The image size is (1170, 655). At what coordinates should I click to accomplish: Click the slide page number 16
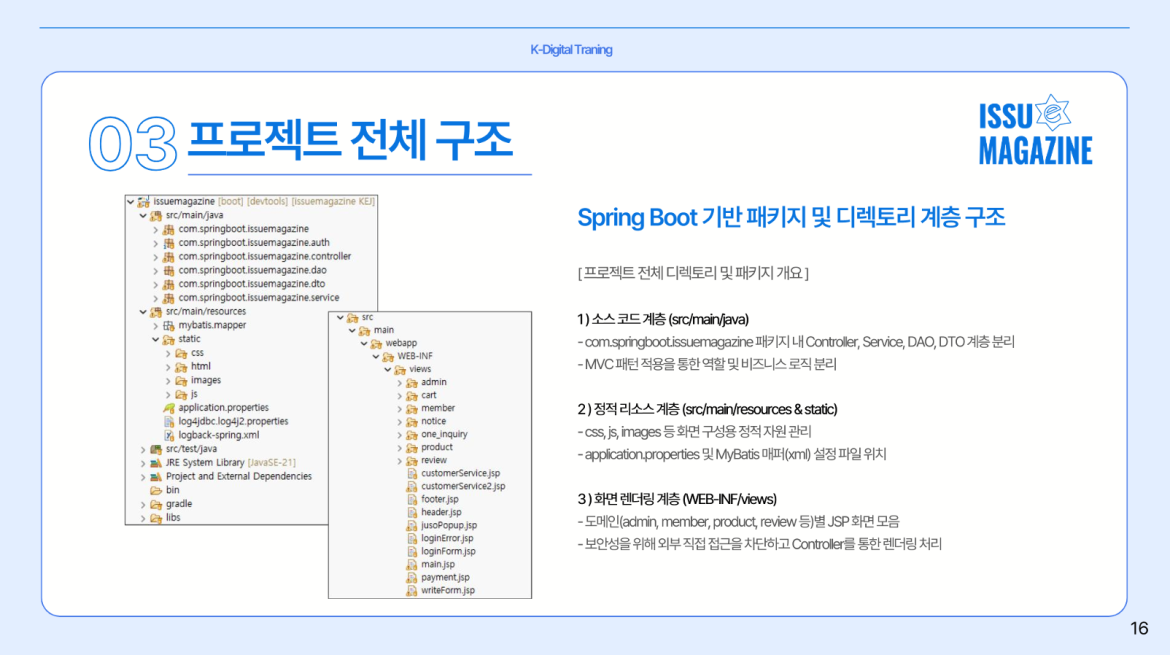[1139, 629]
